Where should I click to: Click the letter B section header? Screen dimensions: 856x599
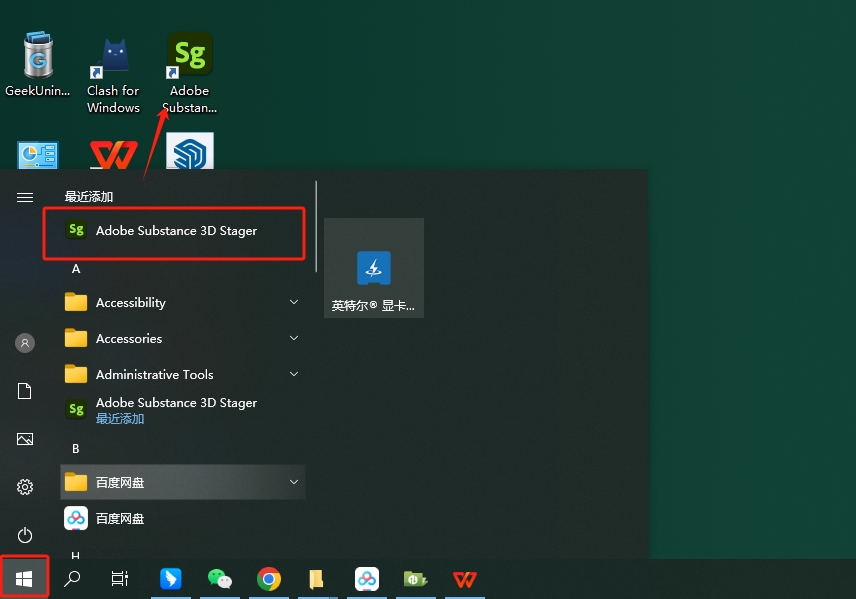pyautogui.click(x=76, y=449)
